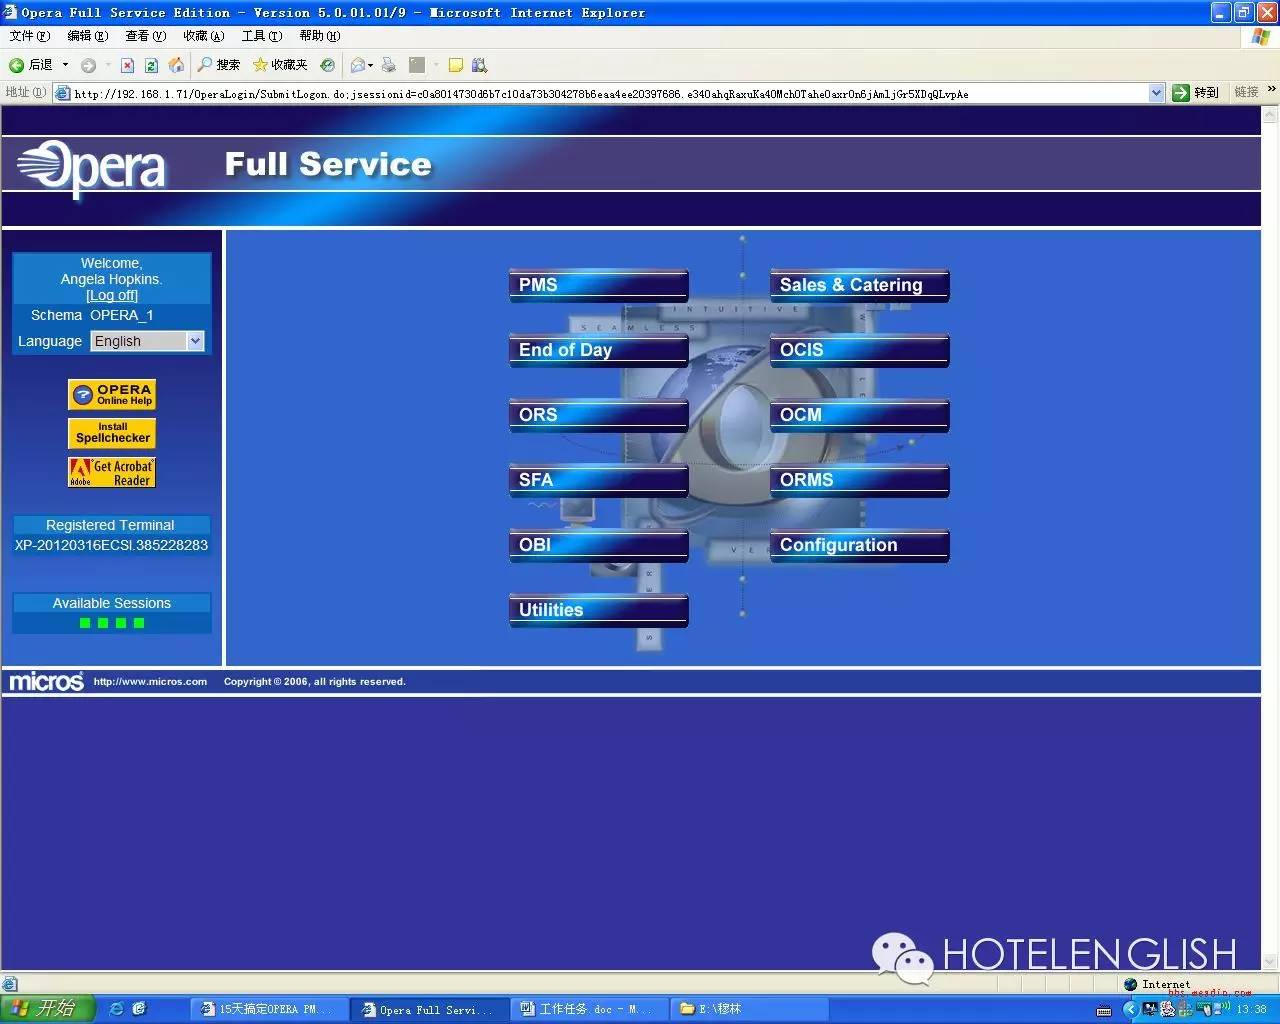Launch the PMS module
Image resolution: width=1280 pixels, height=1024 pixels.
click(598, 285)
